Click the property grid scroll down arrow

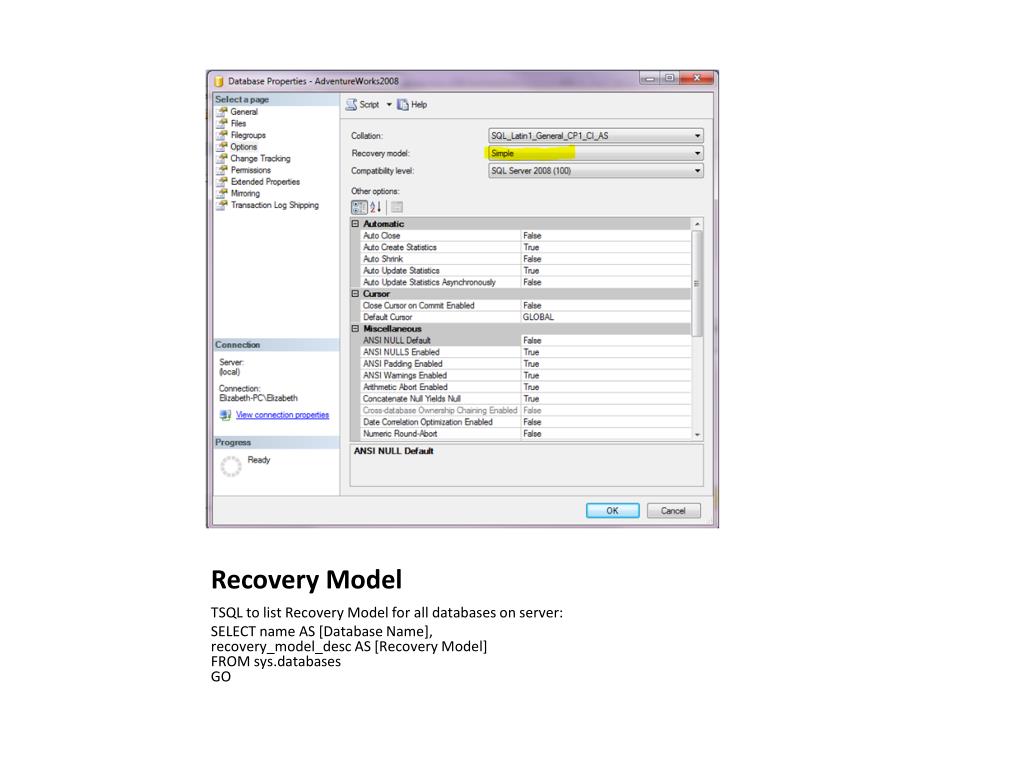(x=697, y=434)
